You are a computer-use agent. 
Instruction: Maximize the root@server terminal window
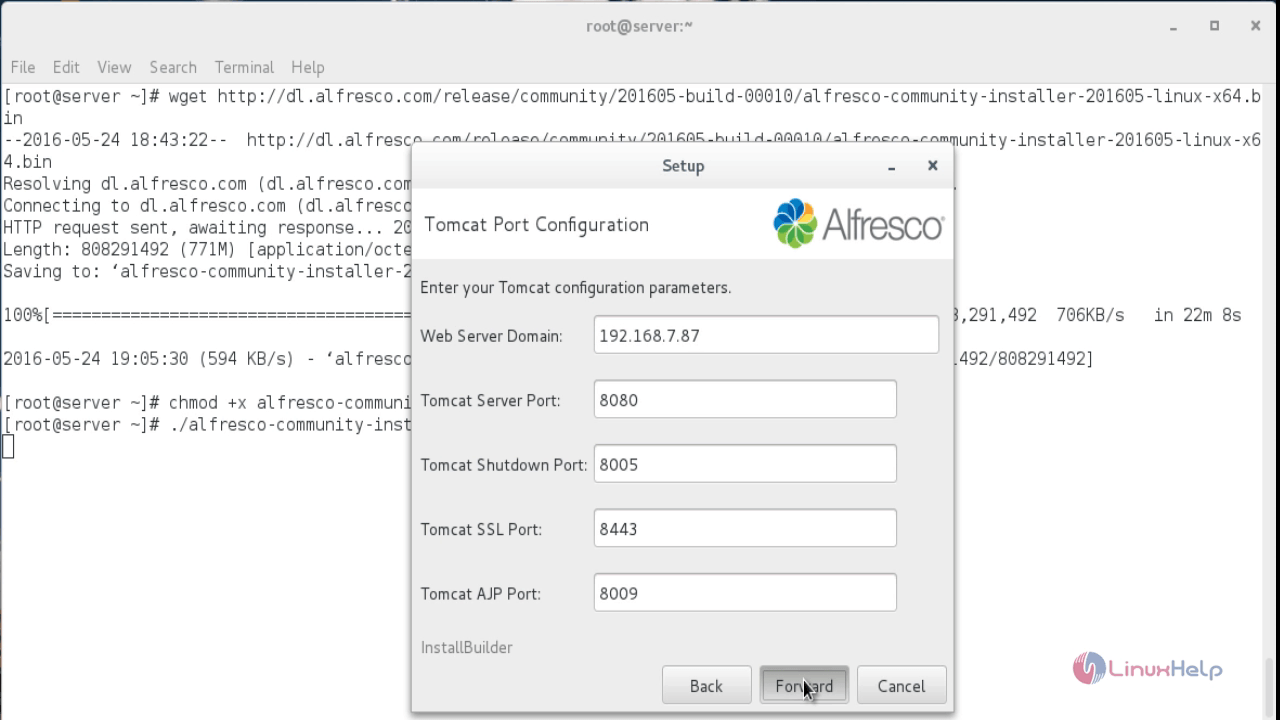click(x=1214, y=26)
